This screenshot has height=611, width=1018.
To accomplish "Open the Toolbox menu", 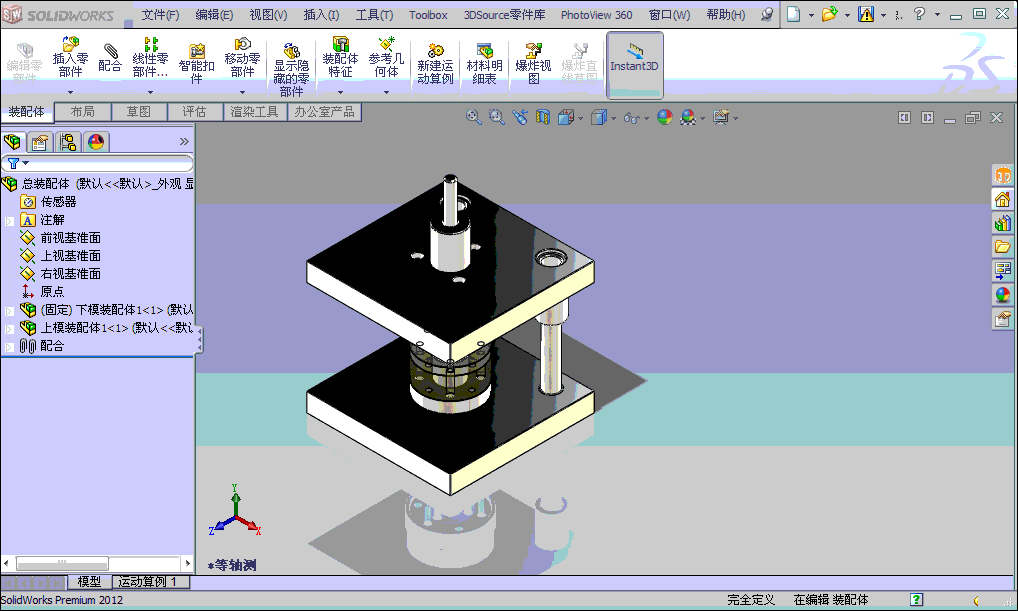I will tap(428, 14).
